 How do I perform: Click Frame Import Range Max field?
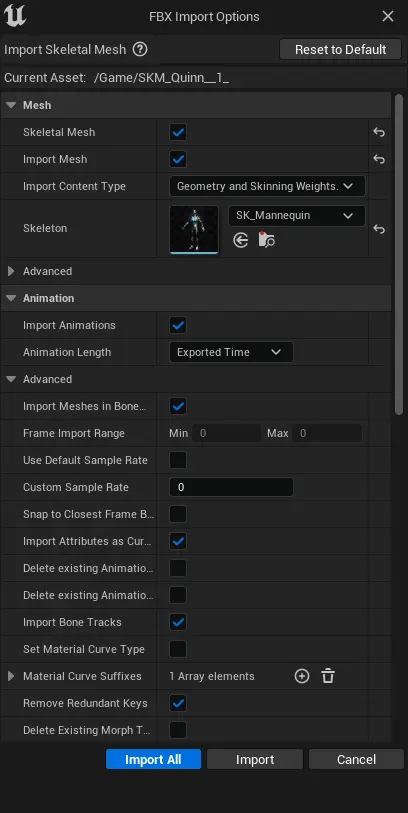(x=327, y=433)
